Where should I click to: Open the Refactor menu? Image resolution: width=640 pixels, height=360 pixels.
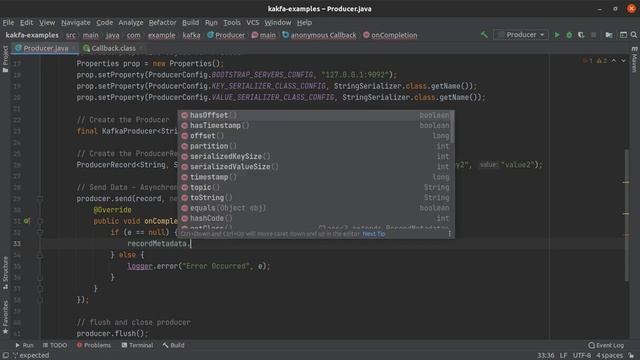click(162, 22)
